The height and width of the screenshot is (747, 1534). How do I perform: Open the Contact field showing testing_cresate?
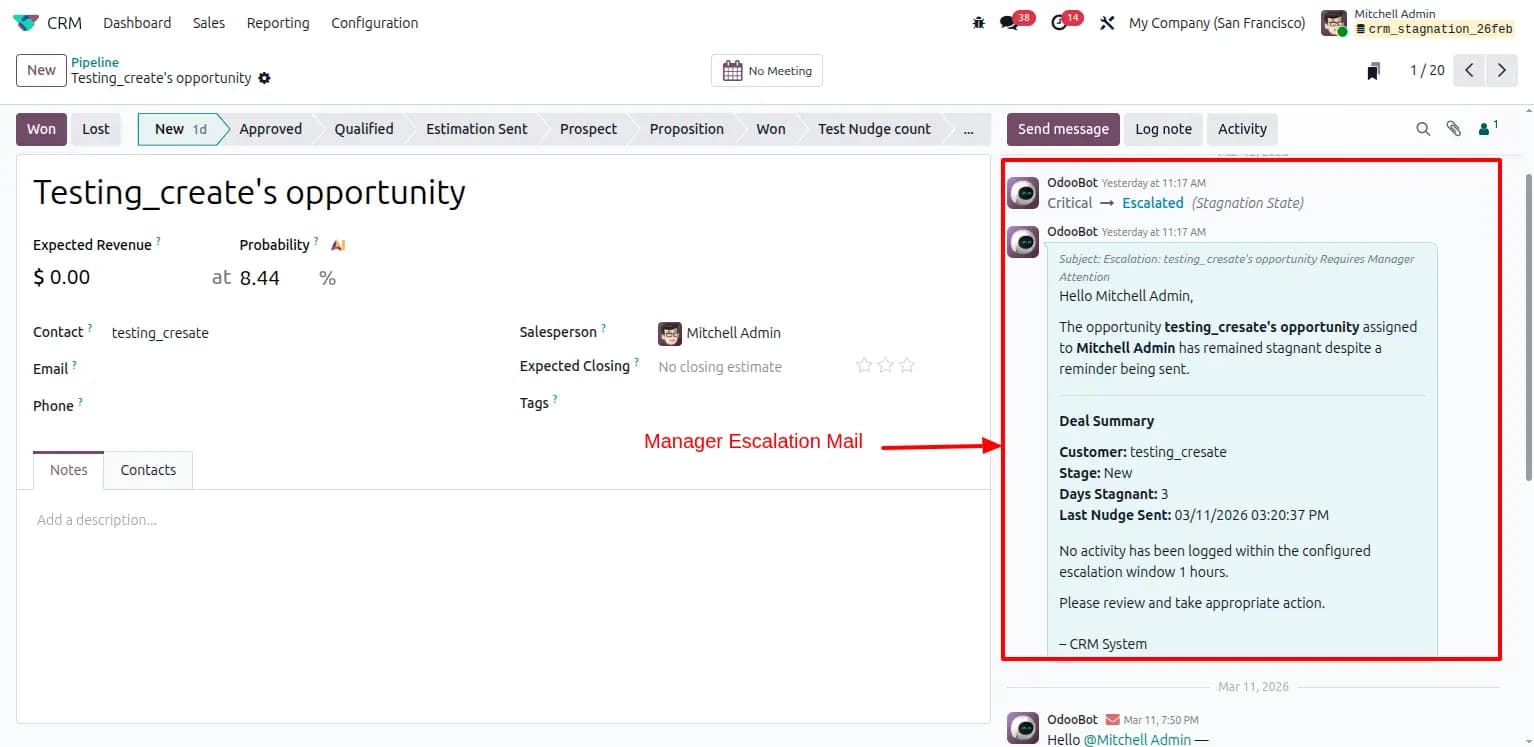click(x=160, y=333)
